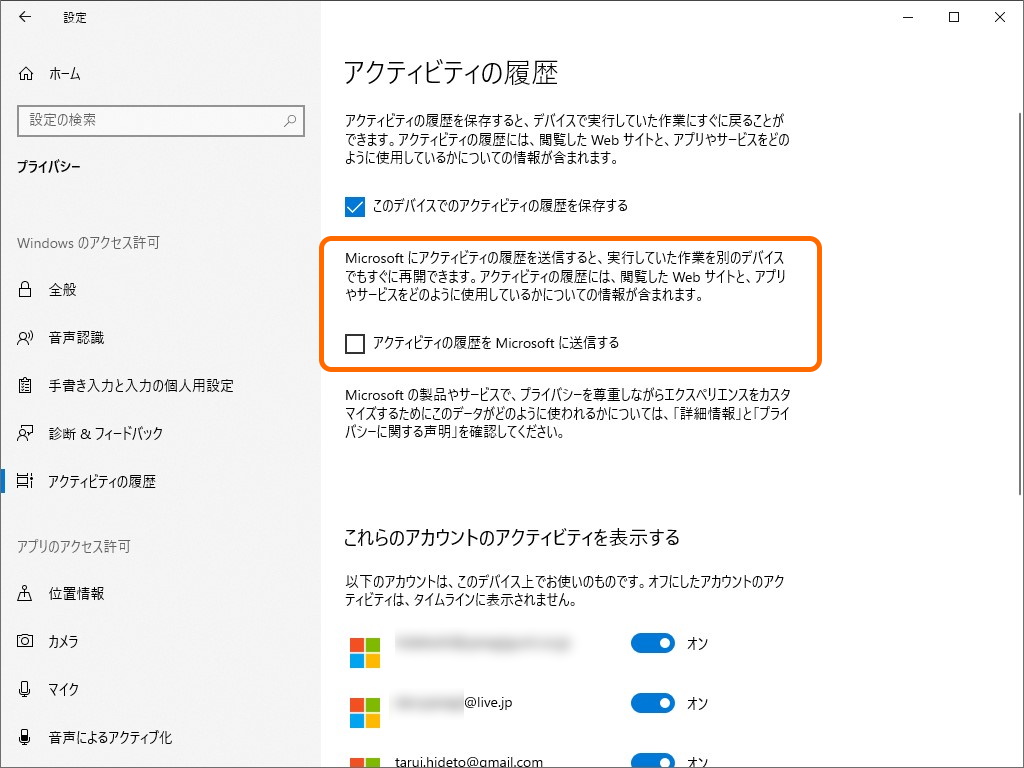The width and height of the screenshot is (1024, 768).
Task: Click the プライバシー section heading
Action: click(46, 167)
